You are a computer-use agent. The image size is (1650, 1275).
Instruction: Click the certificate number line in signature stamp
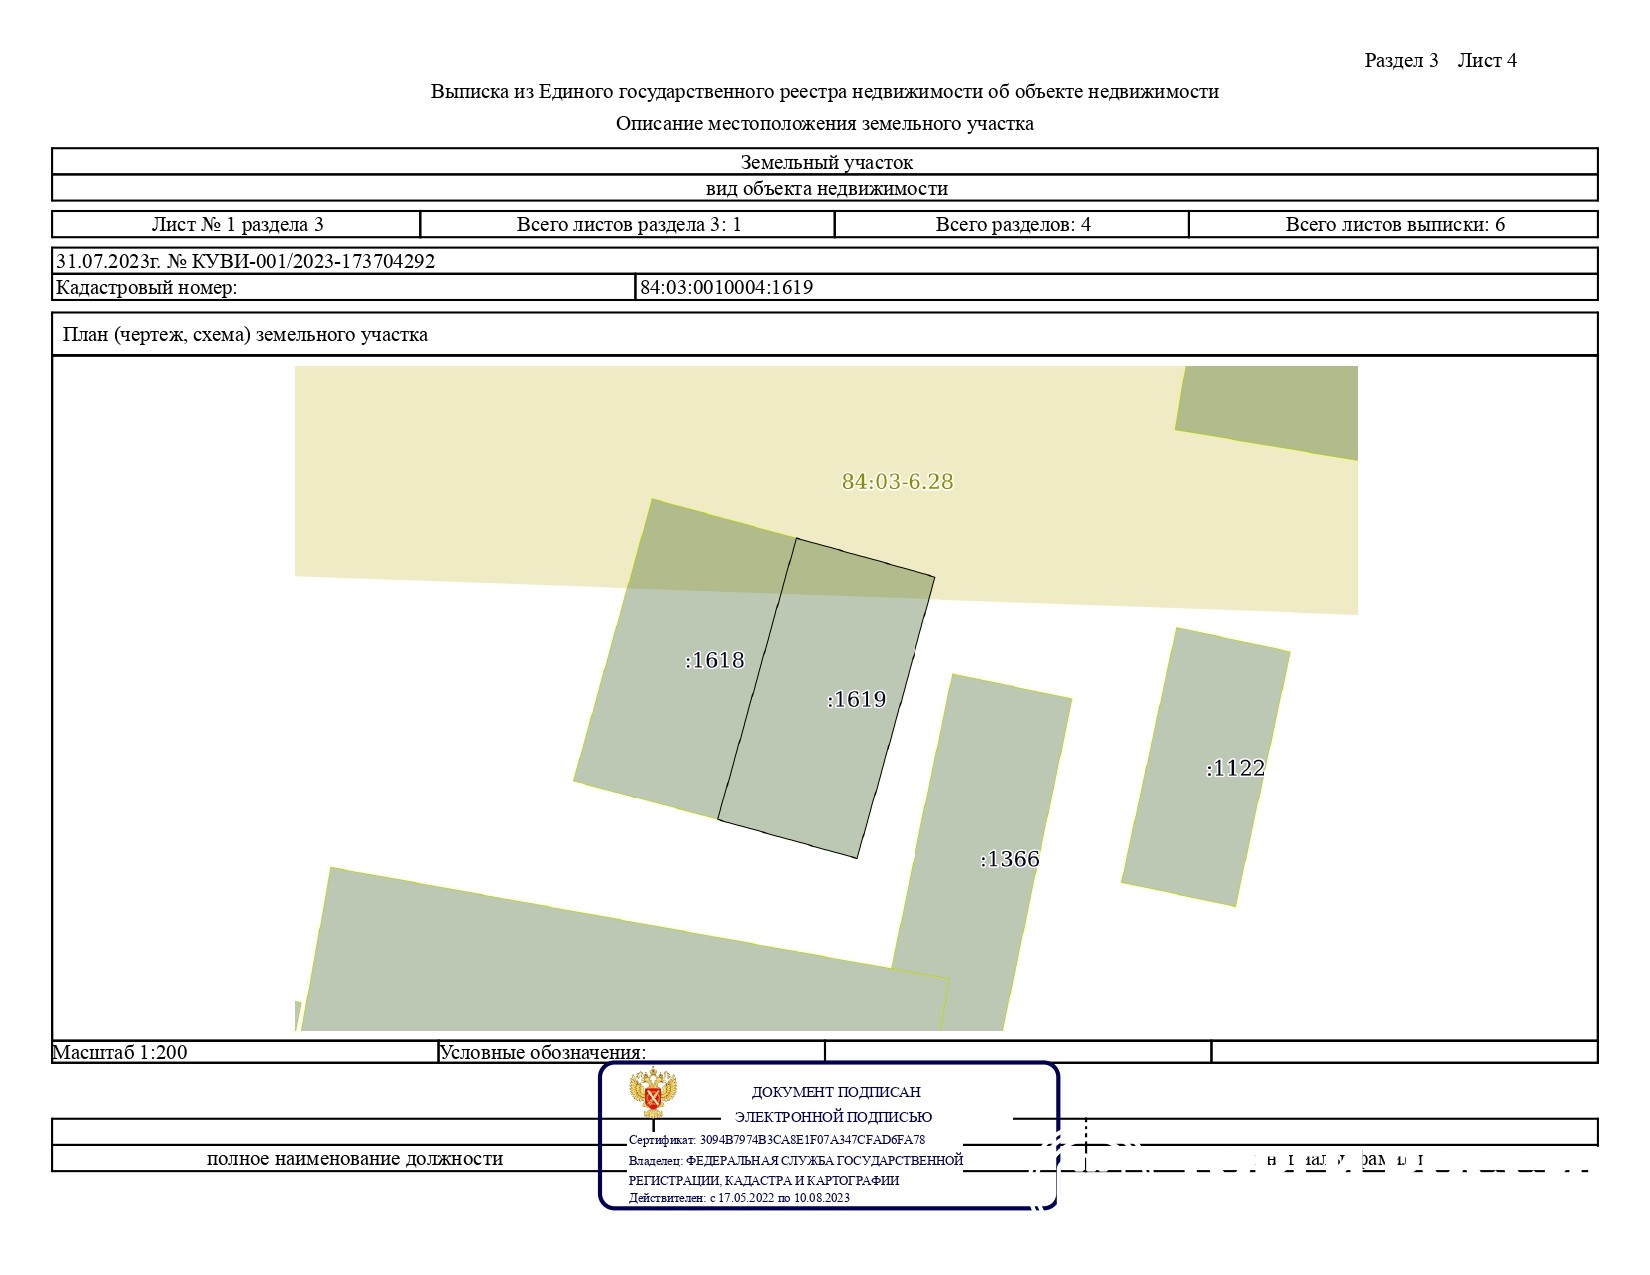[777, 1139]
